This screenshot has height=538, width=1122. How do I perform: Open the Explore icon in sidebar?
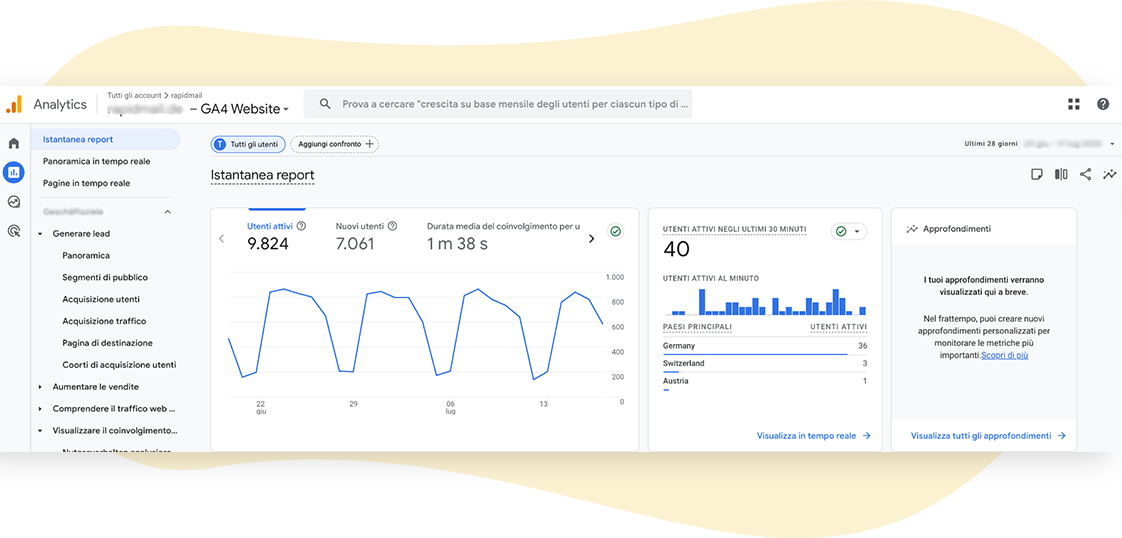click(14, 201)
